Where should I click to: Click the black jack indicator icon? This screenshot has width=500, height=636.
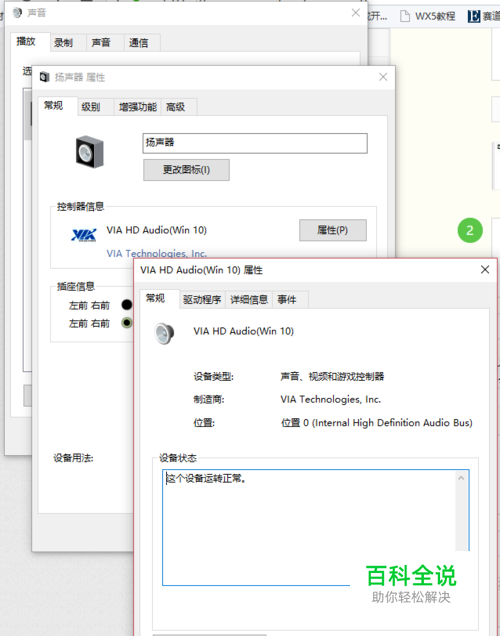coord(127,305)
